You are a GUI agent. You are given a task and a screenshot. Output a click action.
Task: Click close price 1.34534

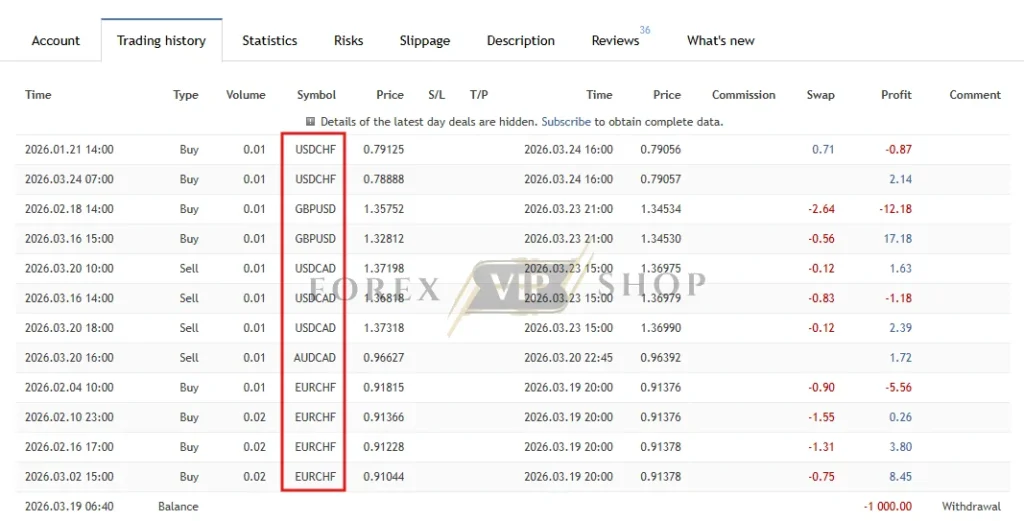[661, 209]
